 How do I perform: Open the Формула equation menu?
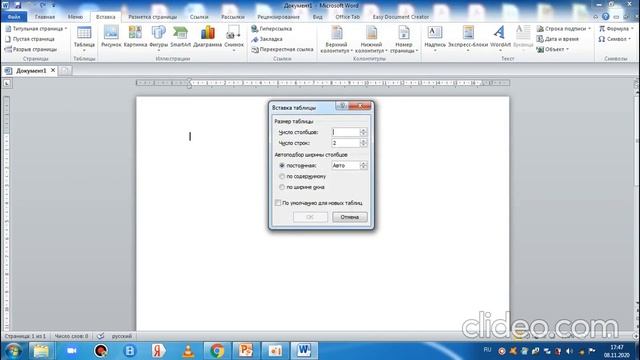pyautogui.click(x=616, y=29)
